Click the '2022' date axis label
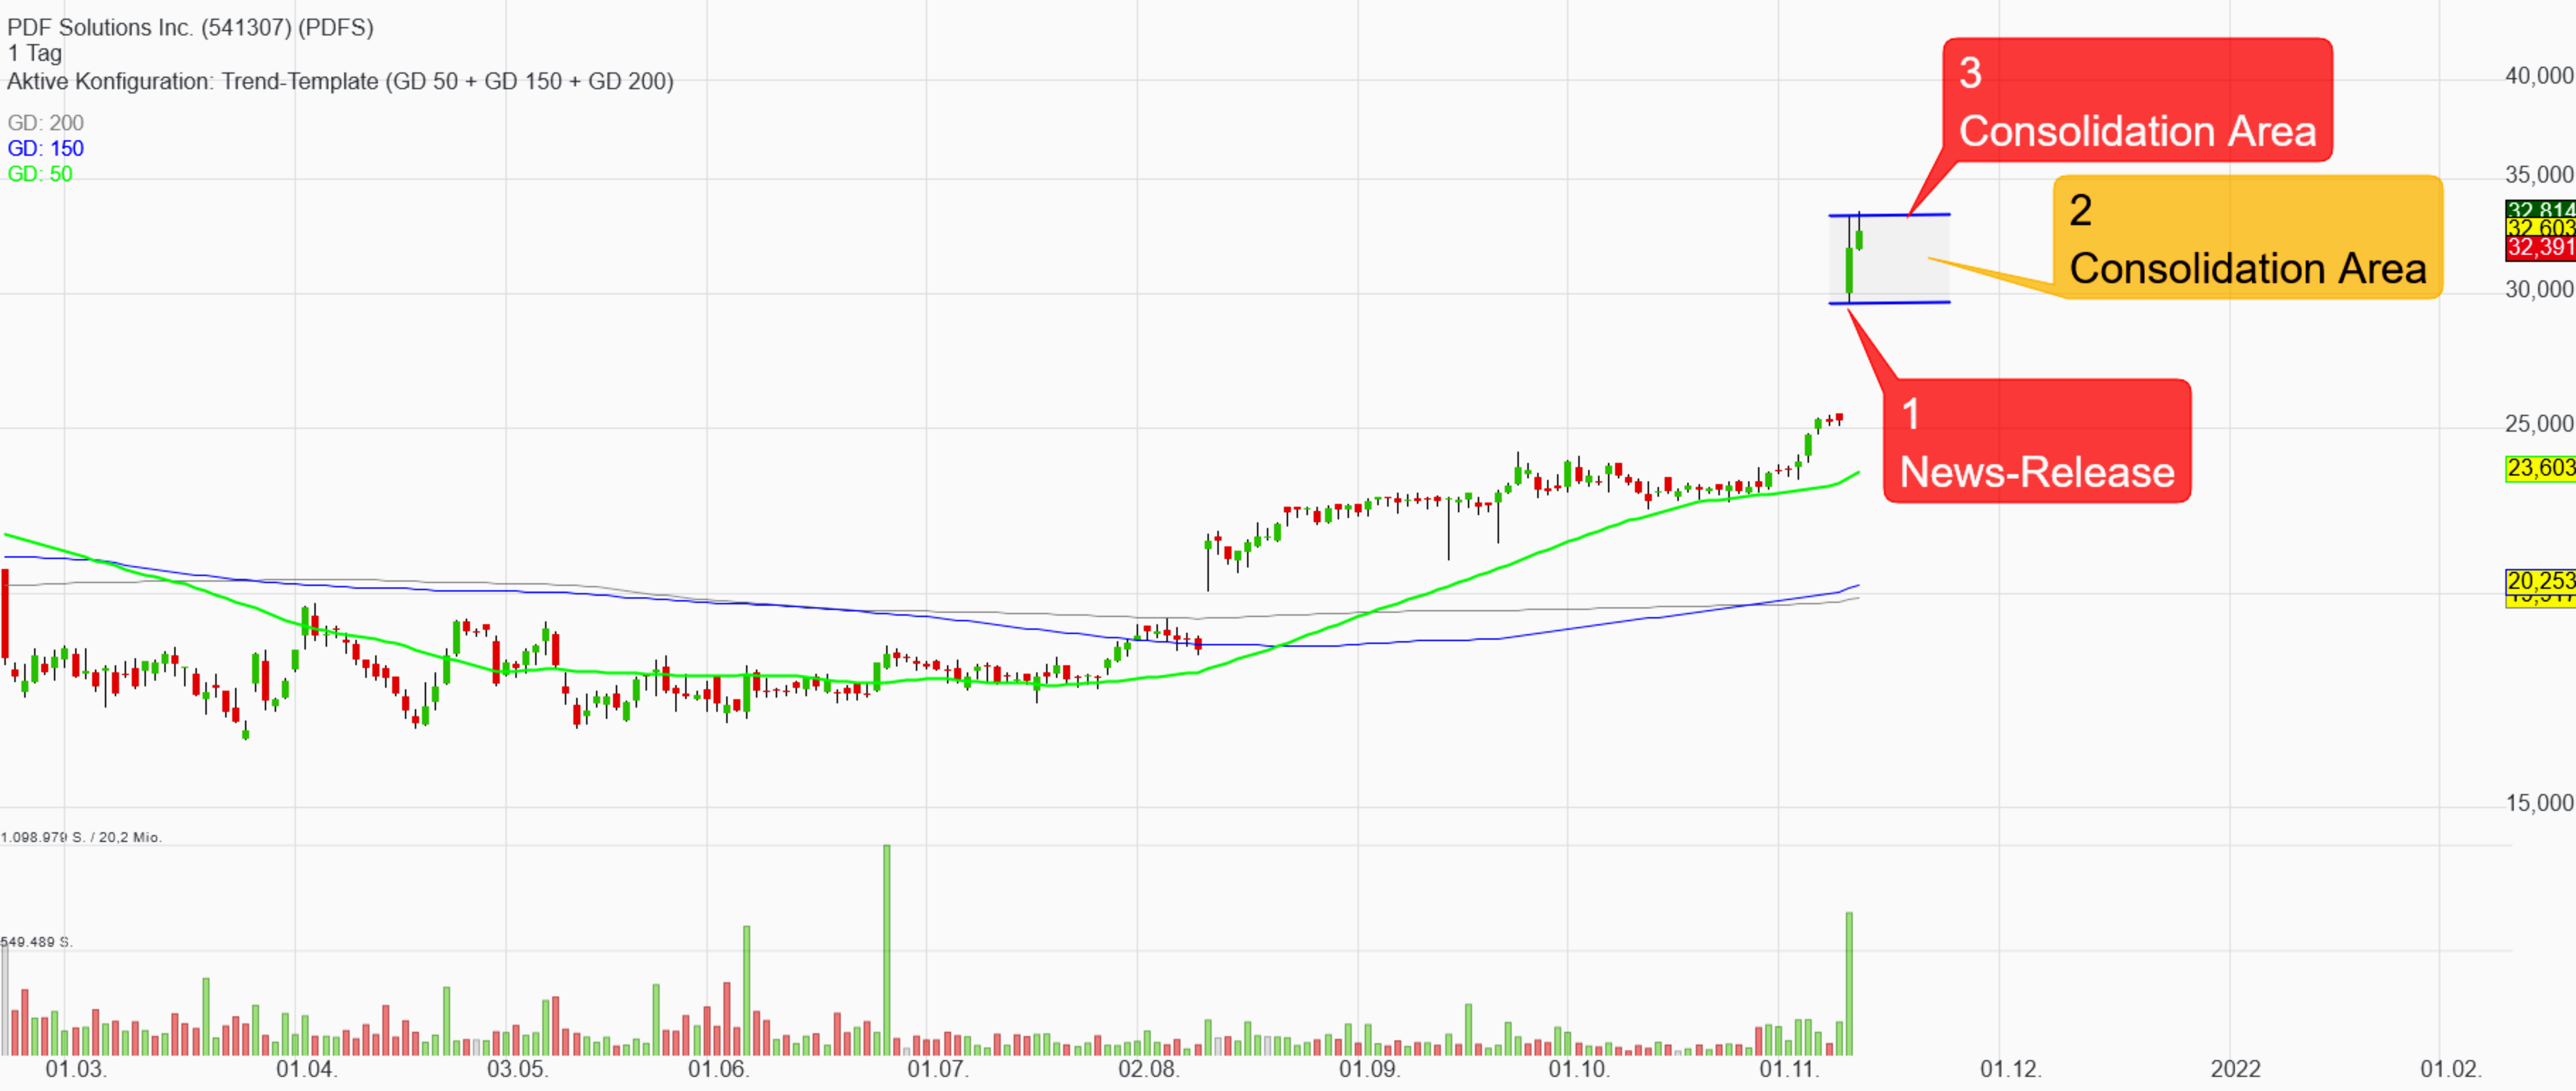 coord(2235,1069)
